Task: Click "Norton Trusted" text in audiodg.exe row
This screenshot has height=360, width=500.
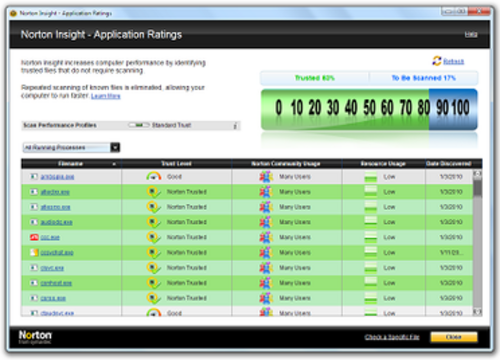Action: [x=187, y=222]
